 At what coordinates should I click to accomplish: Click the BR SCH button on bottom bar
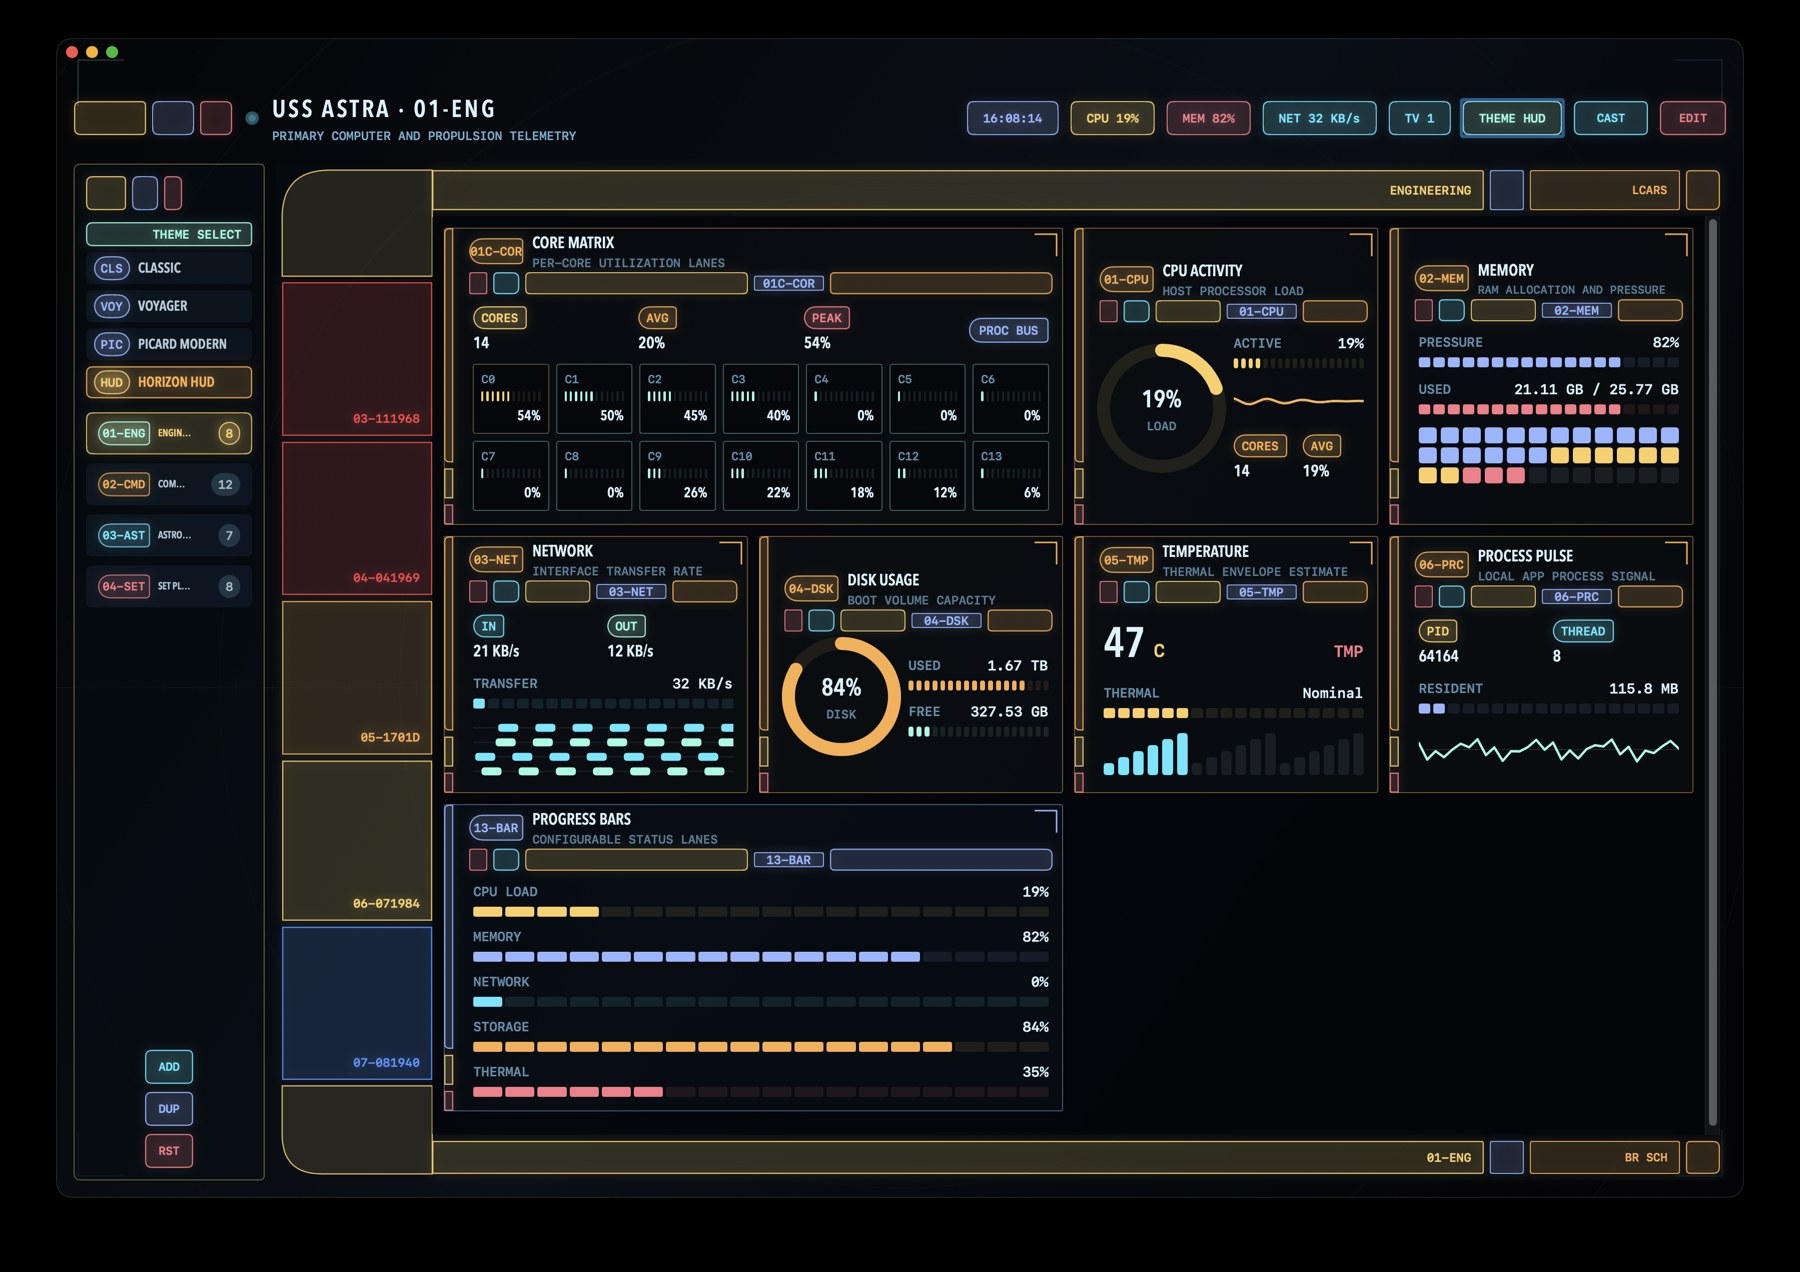(x=1604, y=1157)
